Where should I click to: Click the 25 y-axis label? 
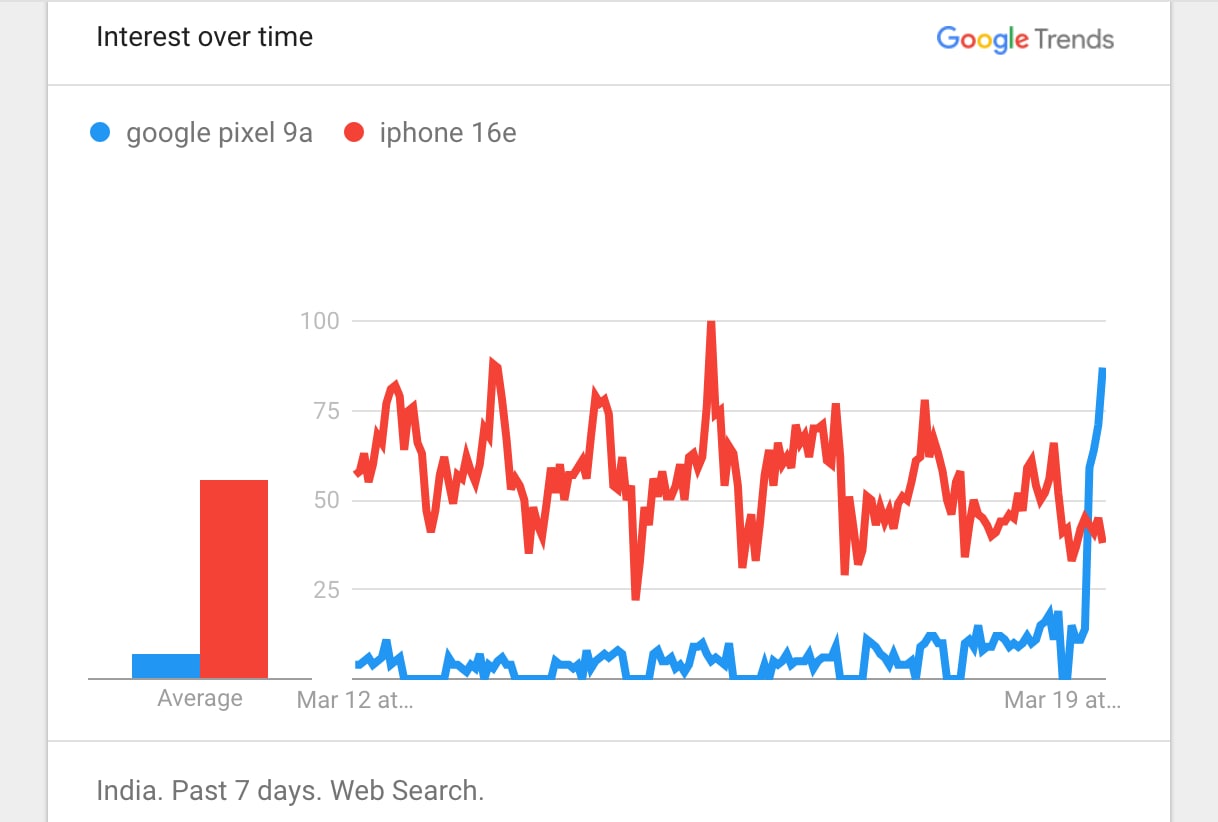tap(325, 590)
